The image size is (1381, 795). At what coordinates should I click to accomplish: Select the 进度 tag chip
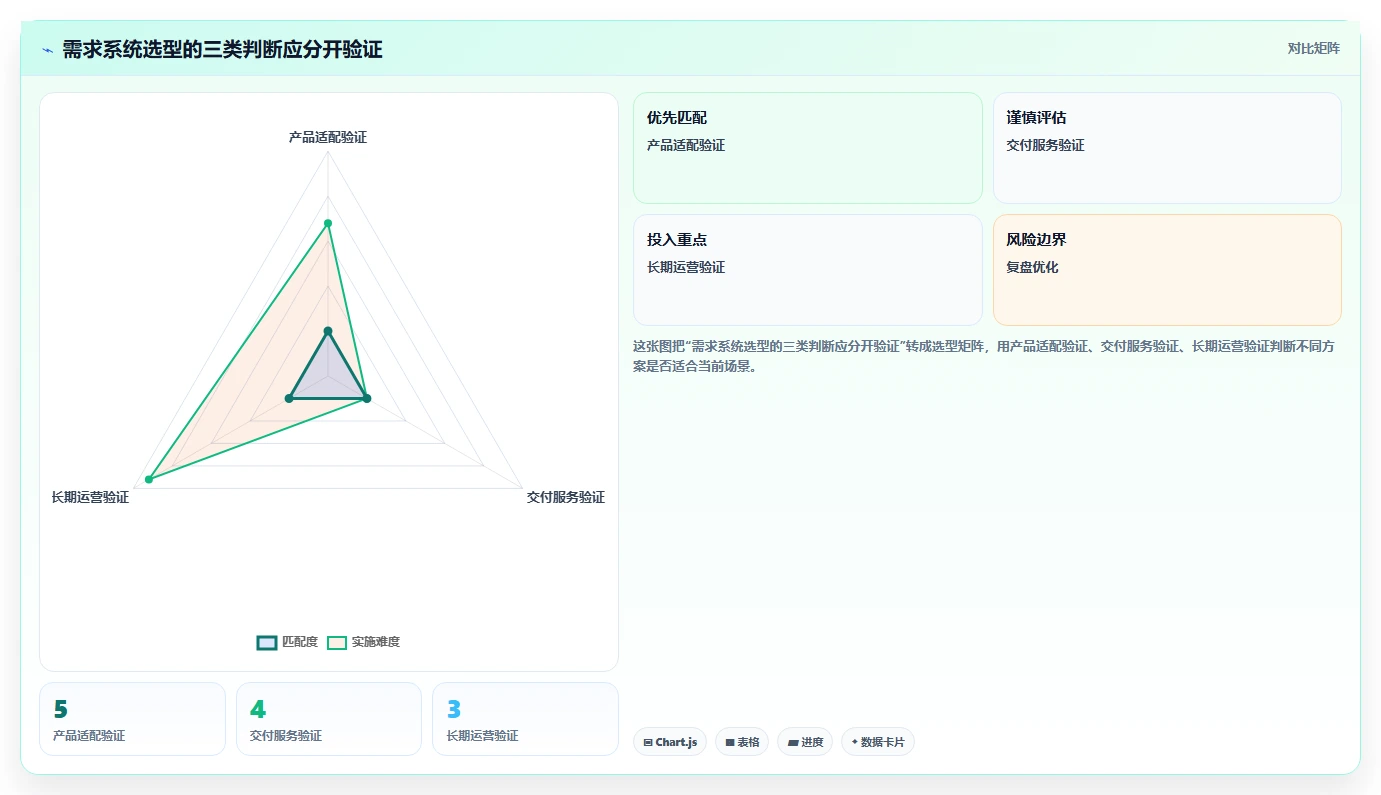(805, 742)
